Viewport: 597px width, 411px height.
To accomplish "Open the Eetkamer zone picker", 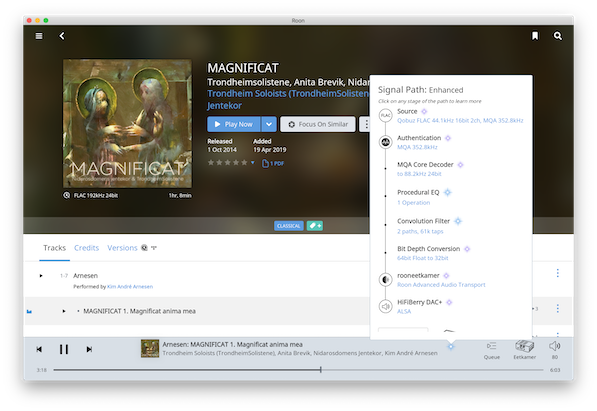I will [x=524, y=350].
